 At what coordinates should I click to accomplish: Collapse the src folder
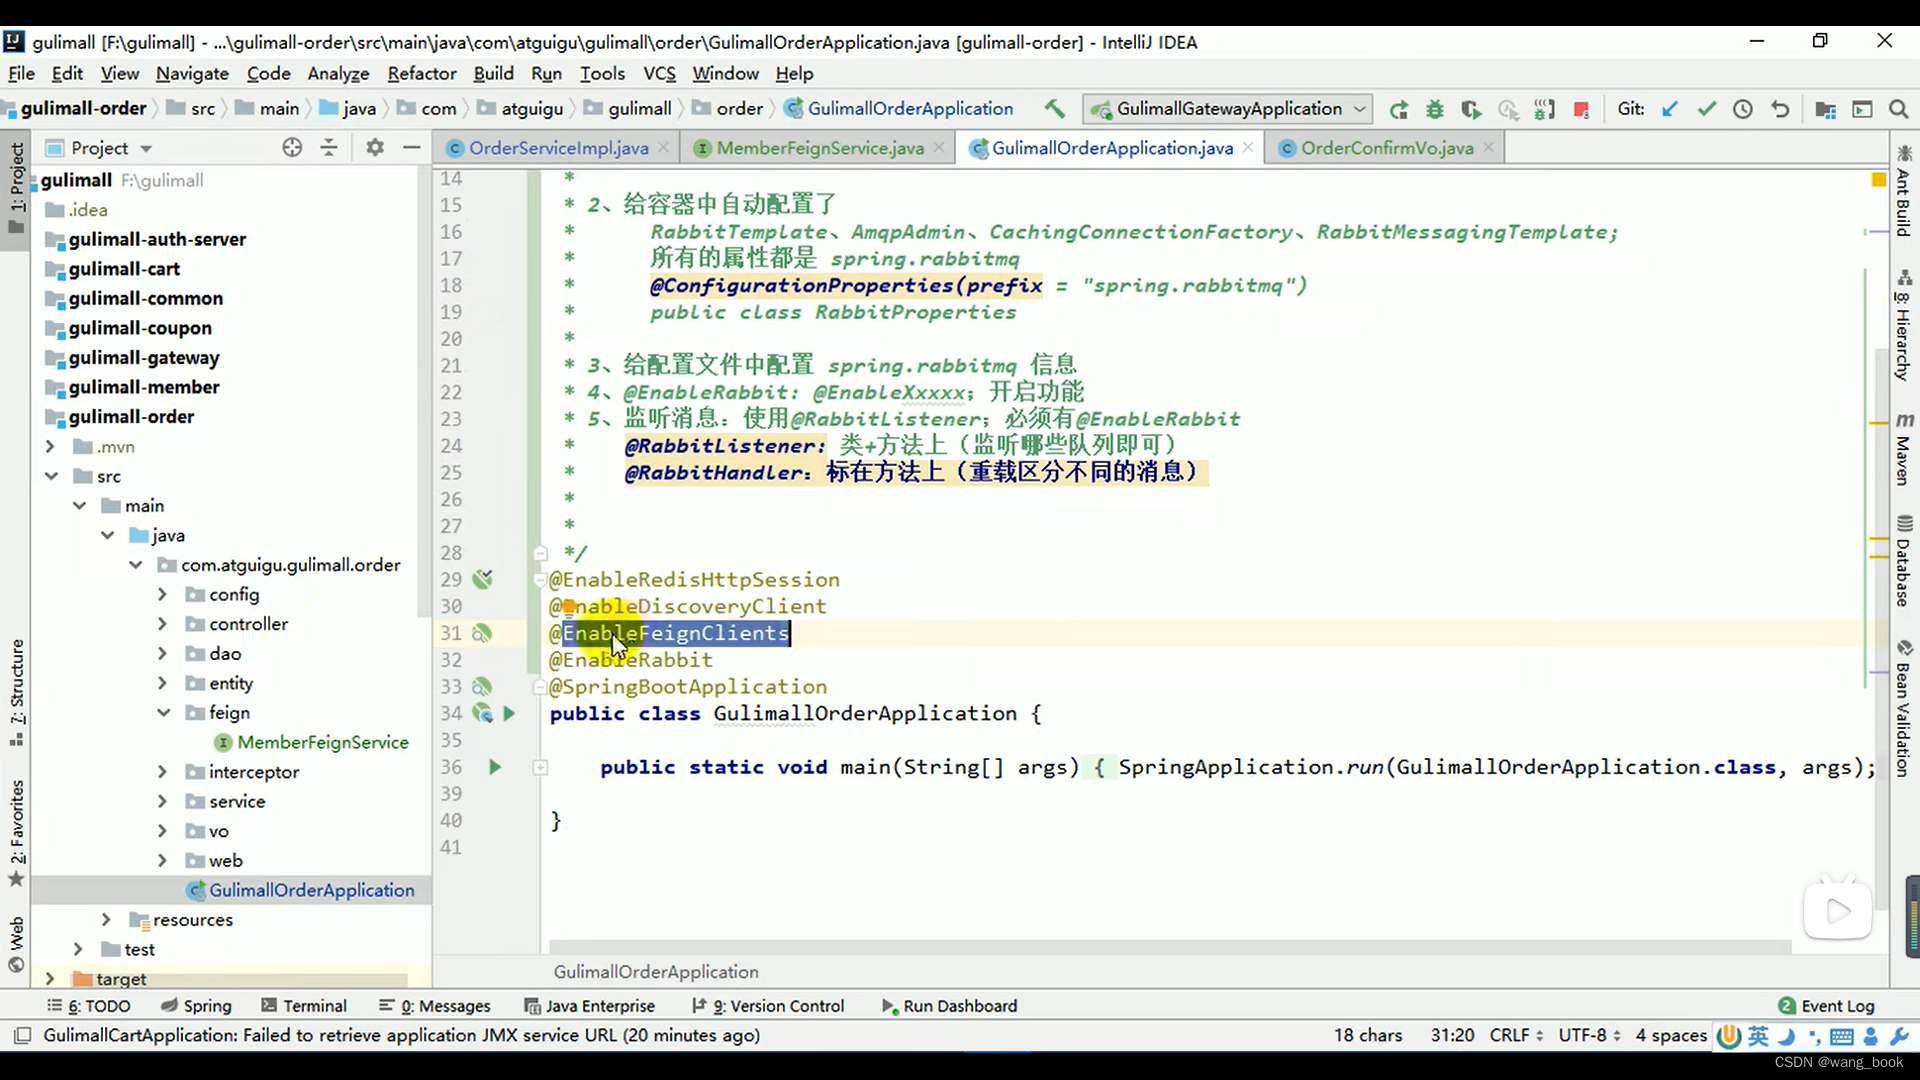(50, 476)
